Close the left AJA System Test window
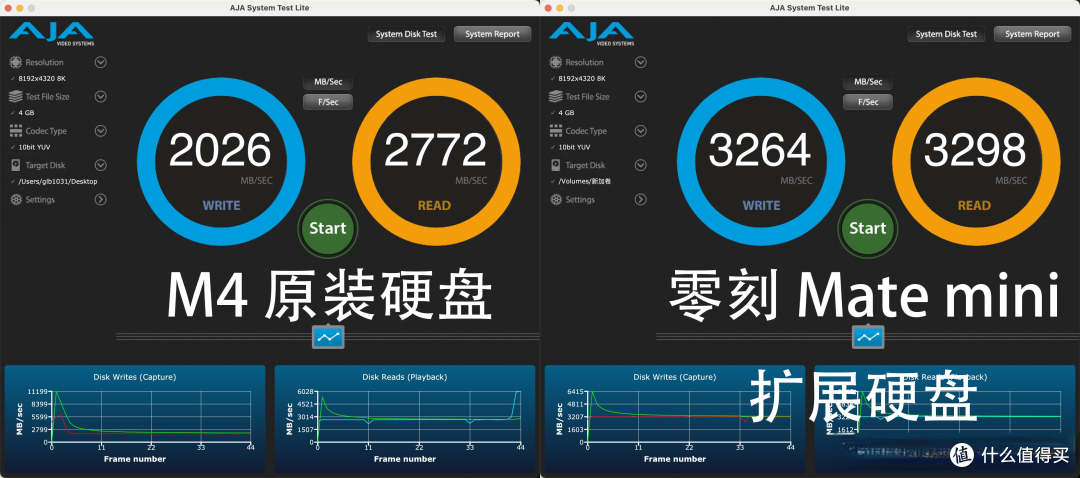This screenshot has height=478, width=1080. (8, 8)
